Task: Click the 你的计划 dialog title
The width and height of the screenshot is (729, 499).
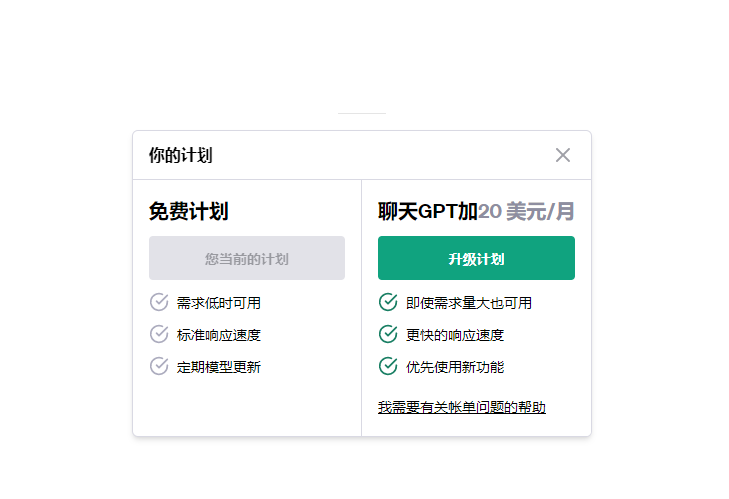Action: tap(180, 155)
